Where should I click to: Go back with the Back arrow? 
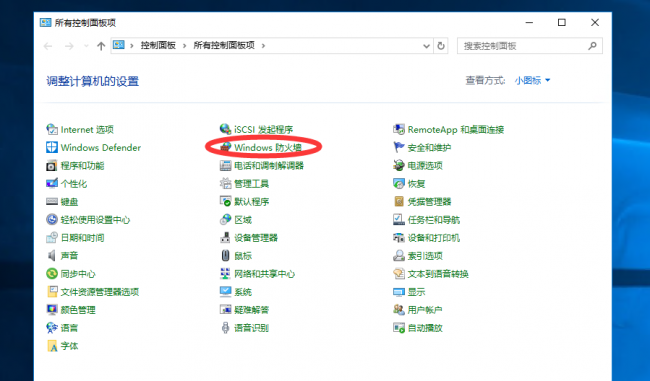pos(48,46)
